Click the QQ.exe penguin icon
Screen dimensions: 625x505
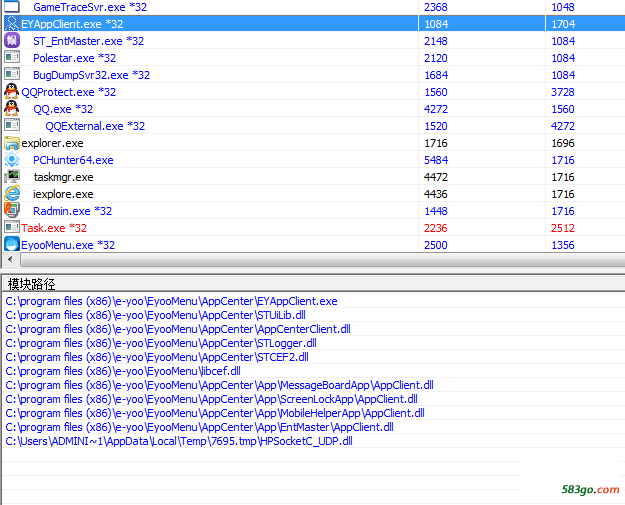point(12,108)
